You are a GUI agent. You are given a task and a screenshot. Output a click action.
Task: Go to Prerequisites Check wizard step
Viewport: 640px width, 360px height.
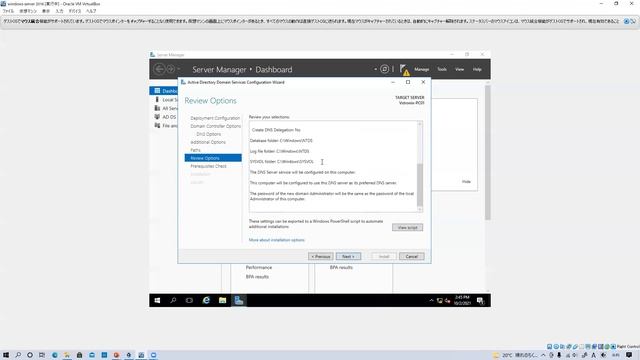pos(208,166)
